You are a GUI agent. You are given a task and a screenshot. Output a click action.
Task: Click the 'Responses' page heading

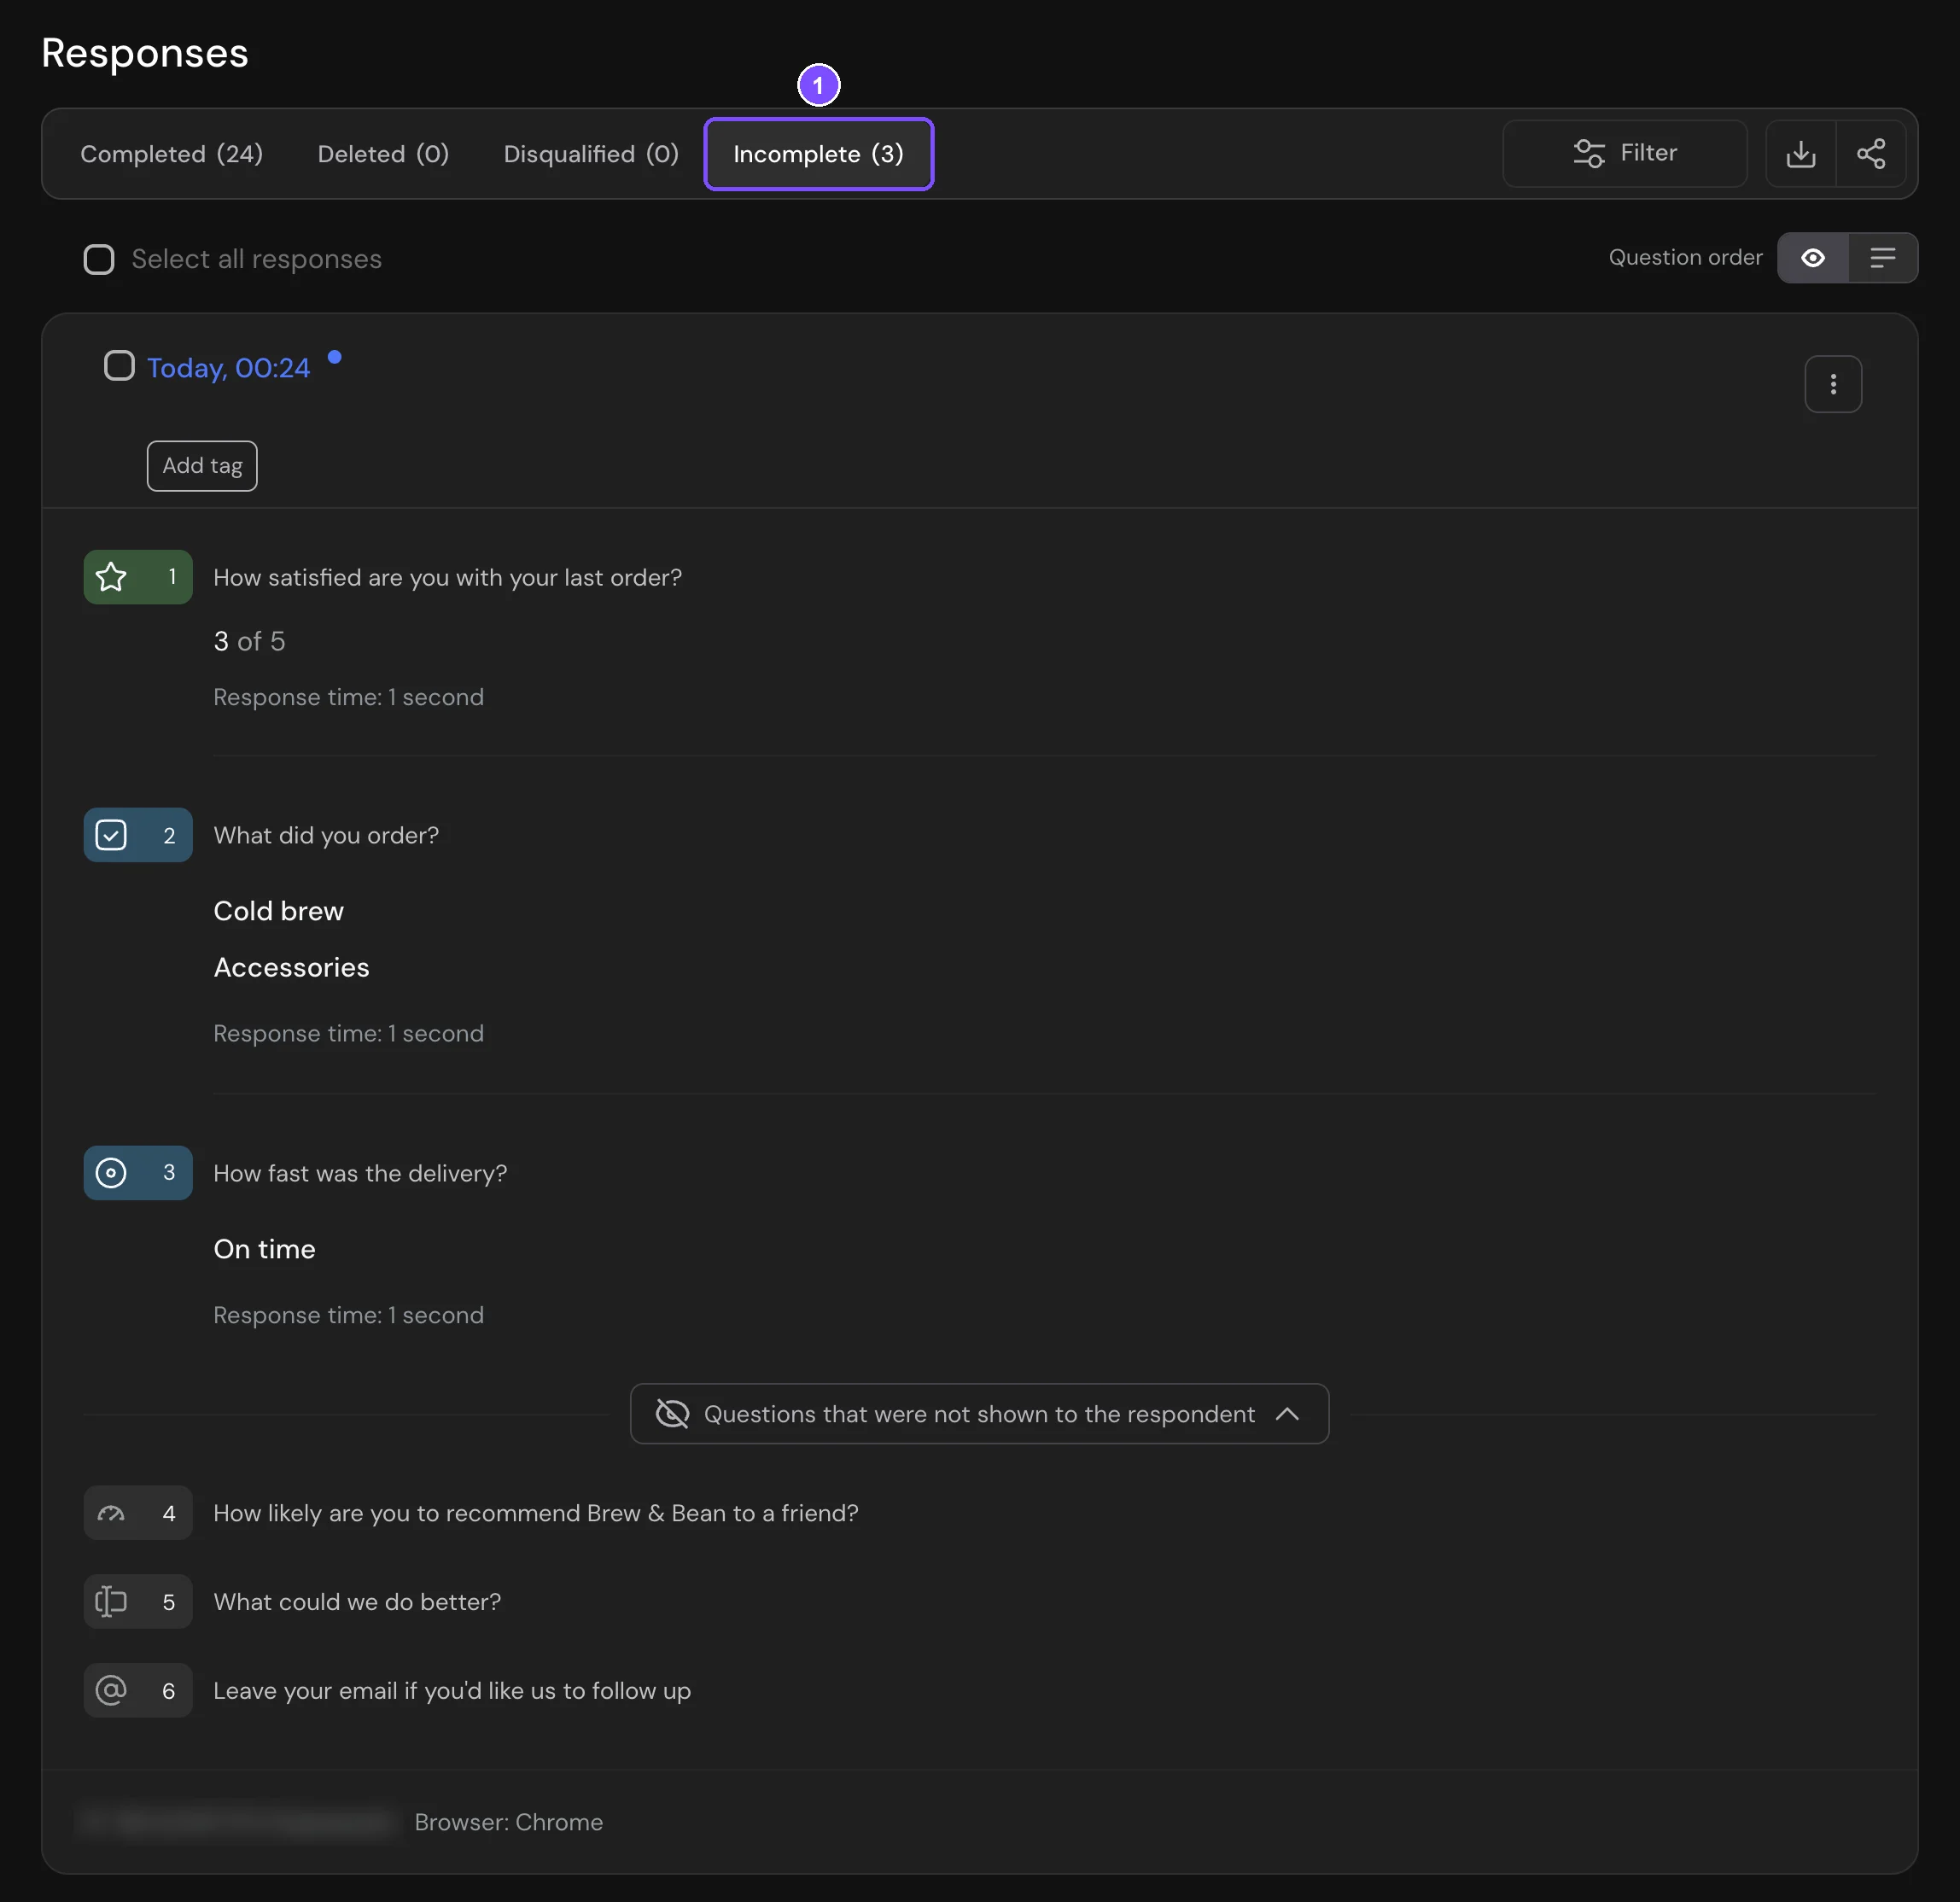pyautogui.click(x=145, y=53)
